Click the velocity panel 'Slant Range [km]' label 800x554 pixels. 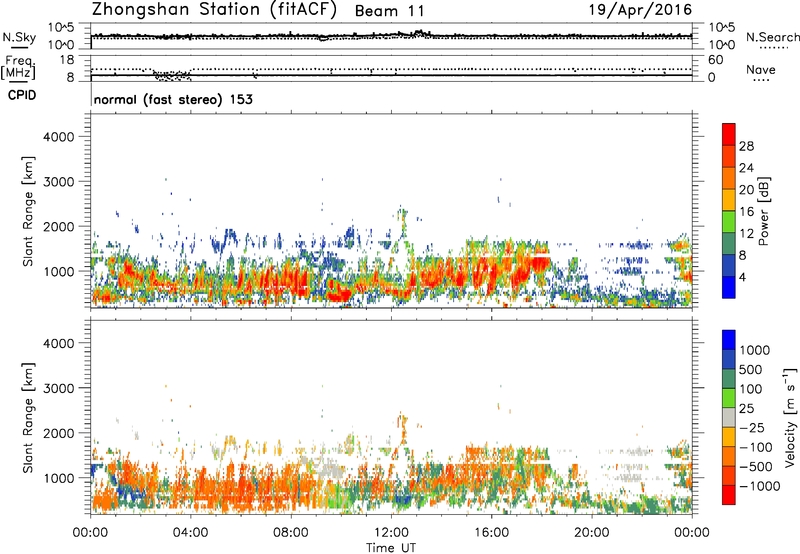pyautogui.click(x=28, y=417)
